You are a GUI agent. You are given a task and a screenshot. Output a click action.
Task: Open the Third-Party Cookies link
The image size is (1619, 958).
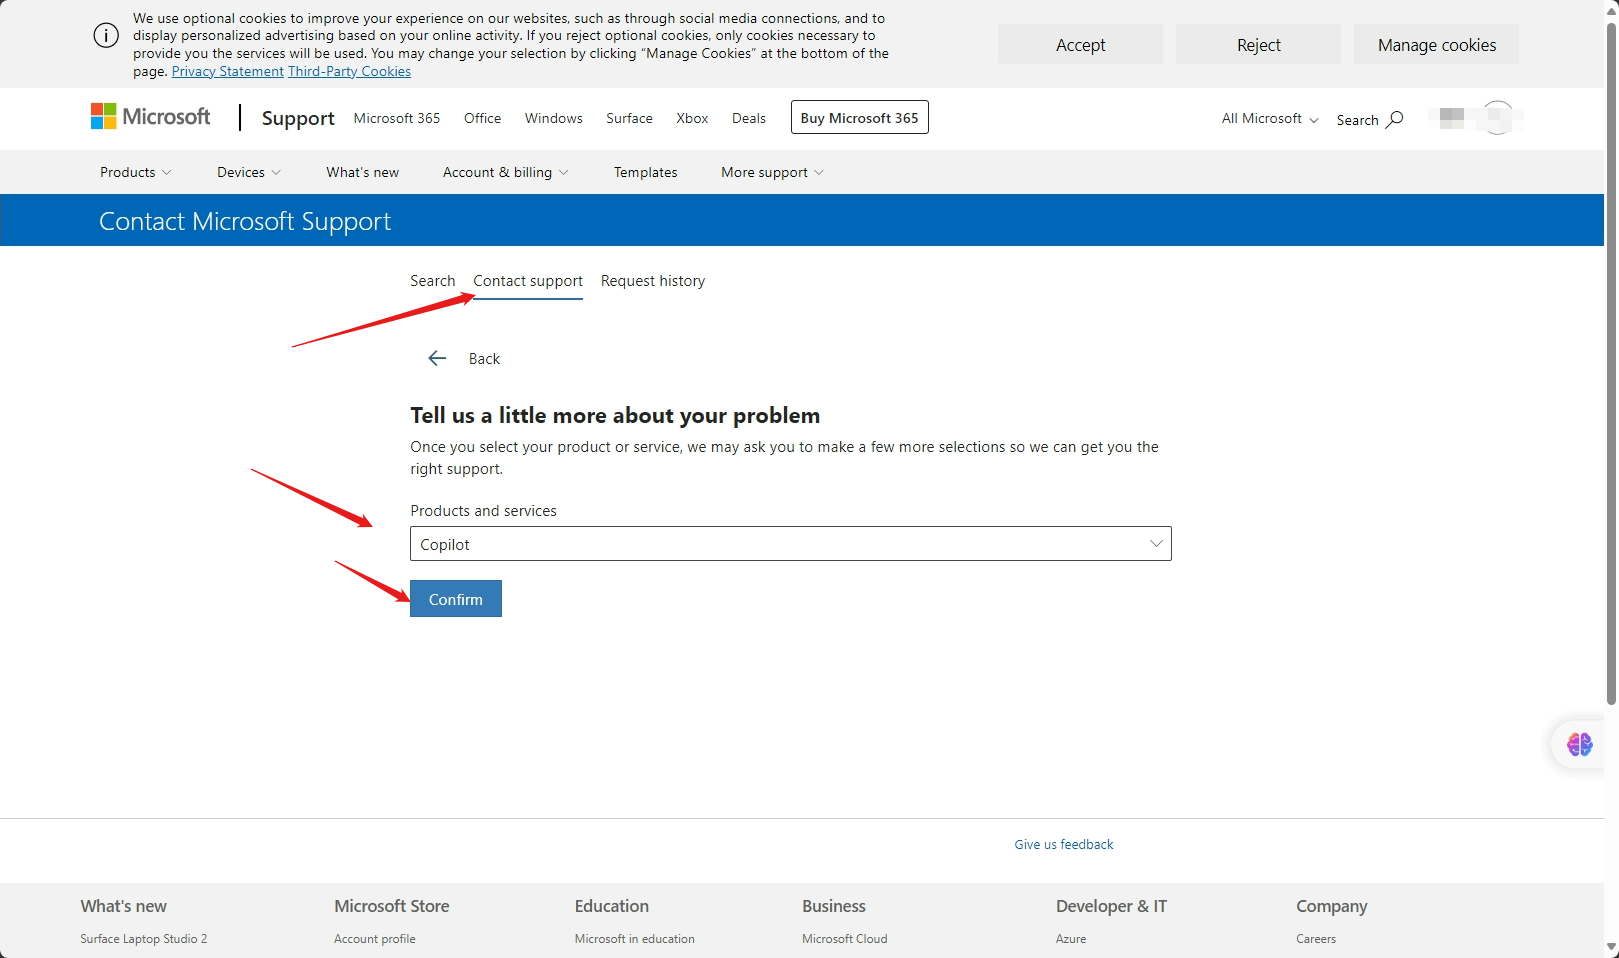coord(349,71)
